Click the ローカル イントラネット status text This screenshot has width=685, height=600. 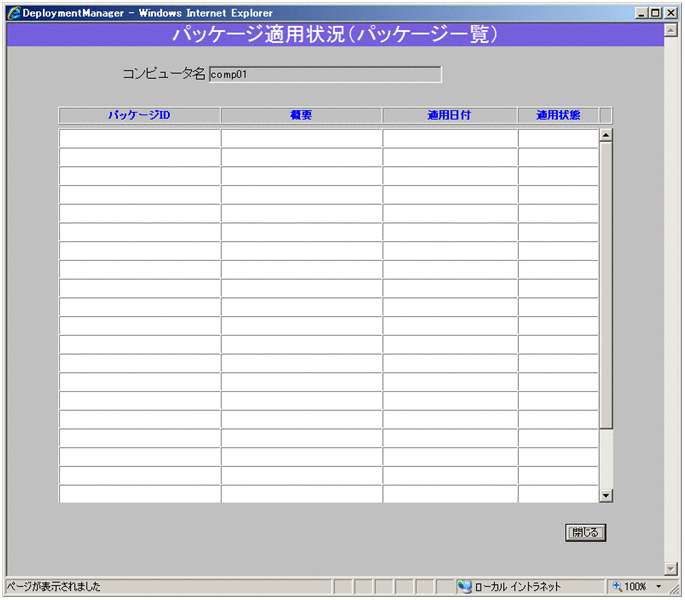[x=518, y=586]
